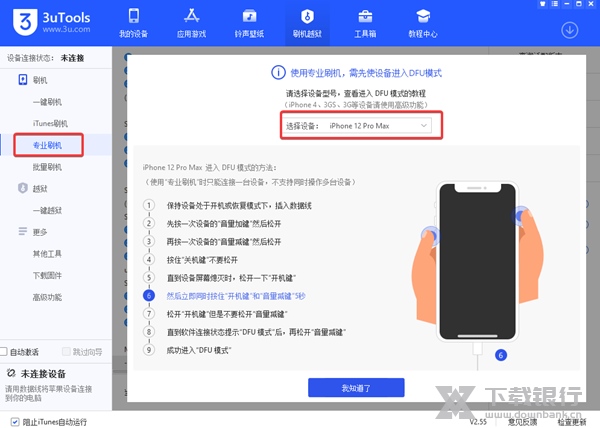The width and height of the screenshot is (600, 428).
Task: Open the 工具箱 toolbox icon
Action: point(365,16)
